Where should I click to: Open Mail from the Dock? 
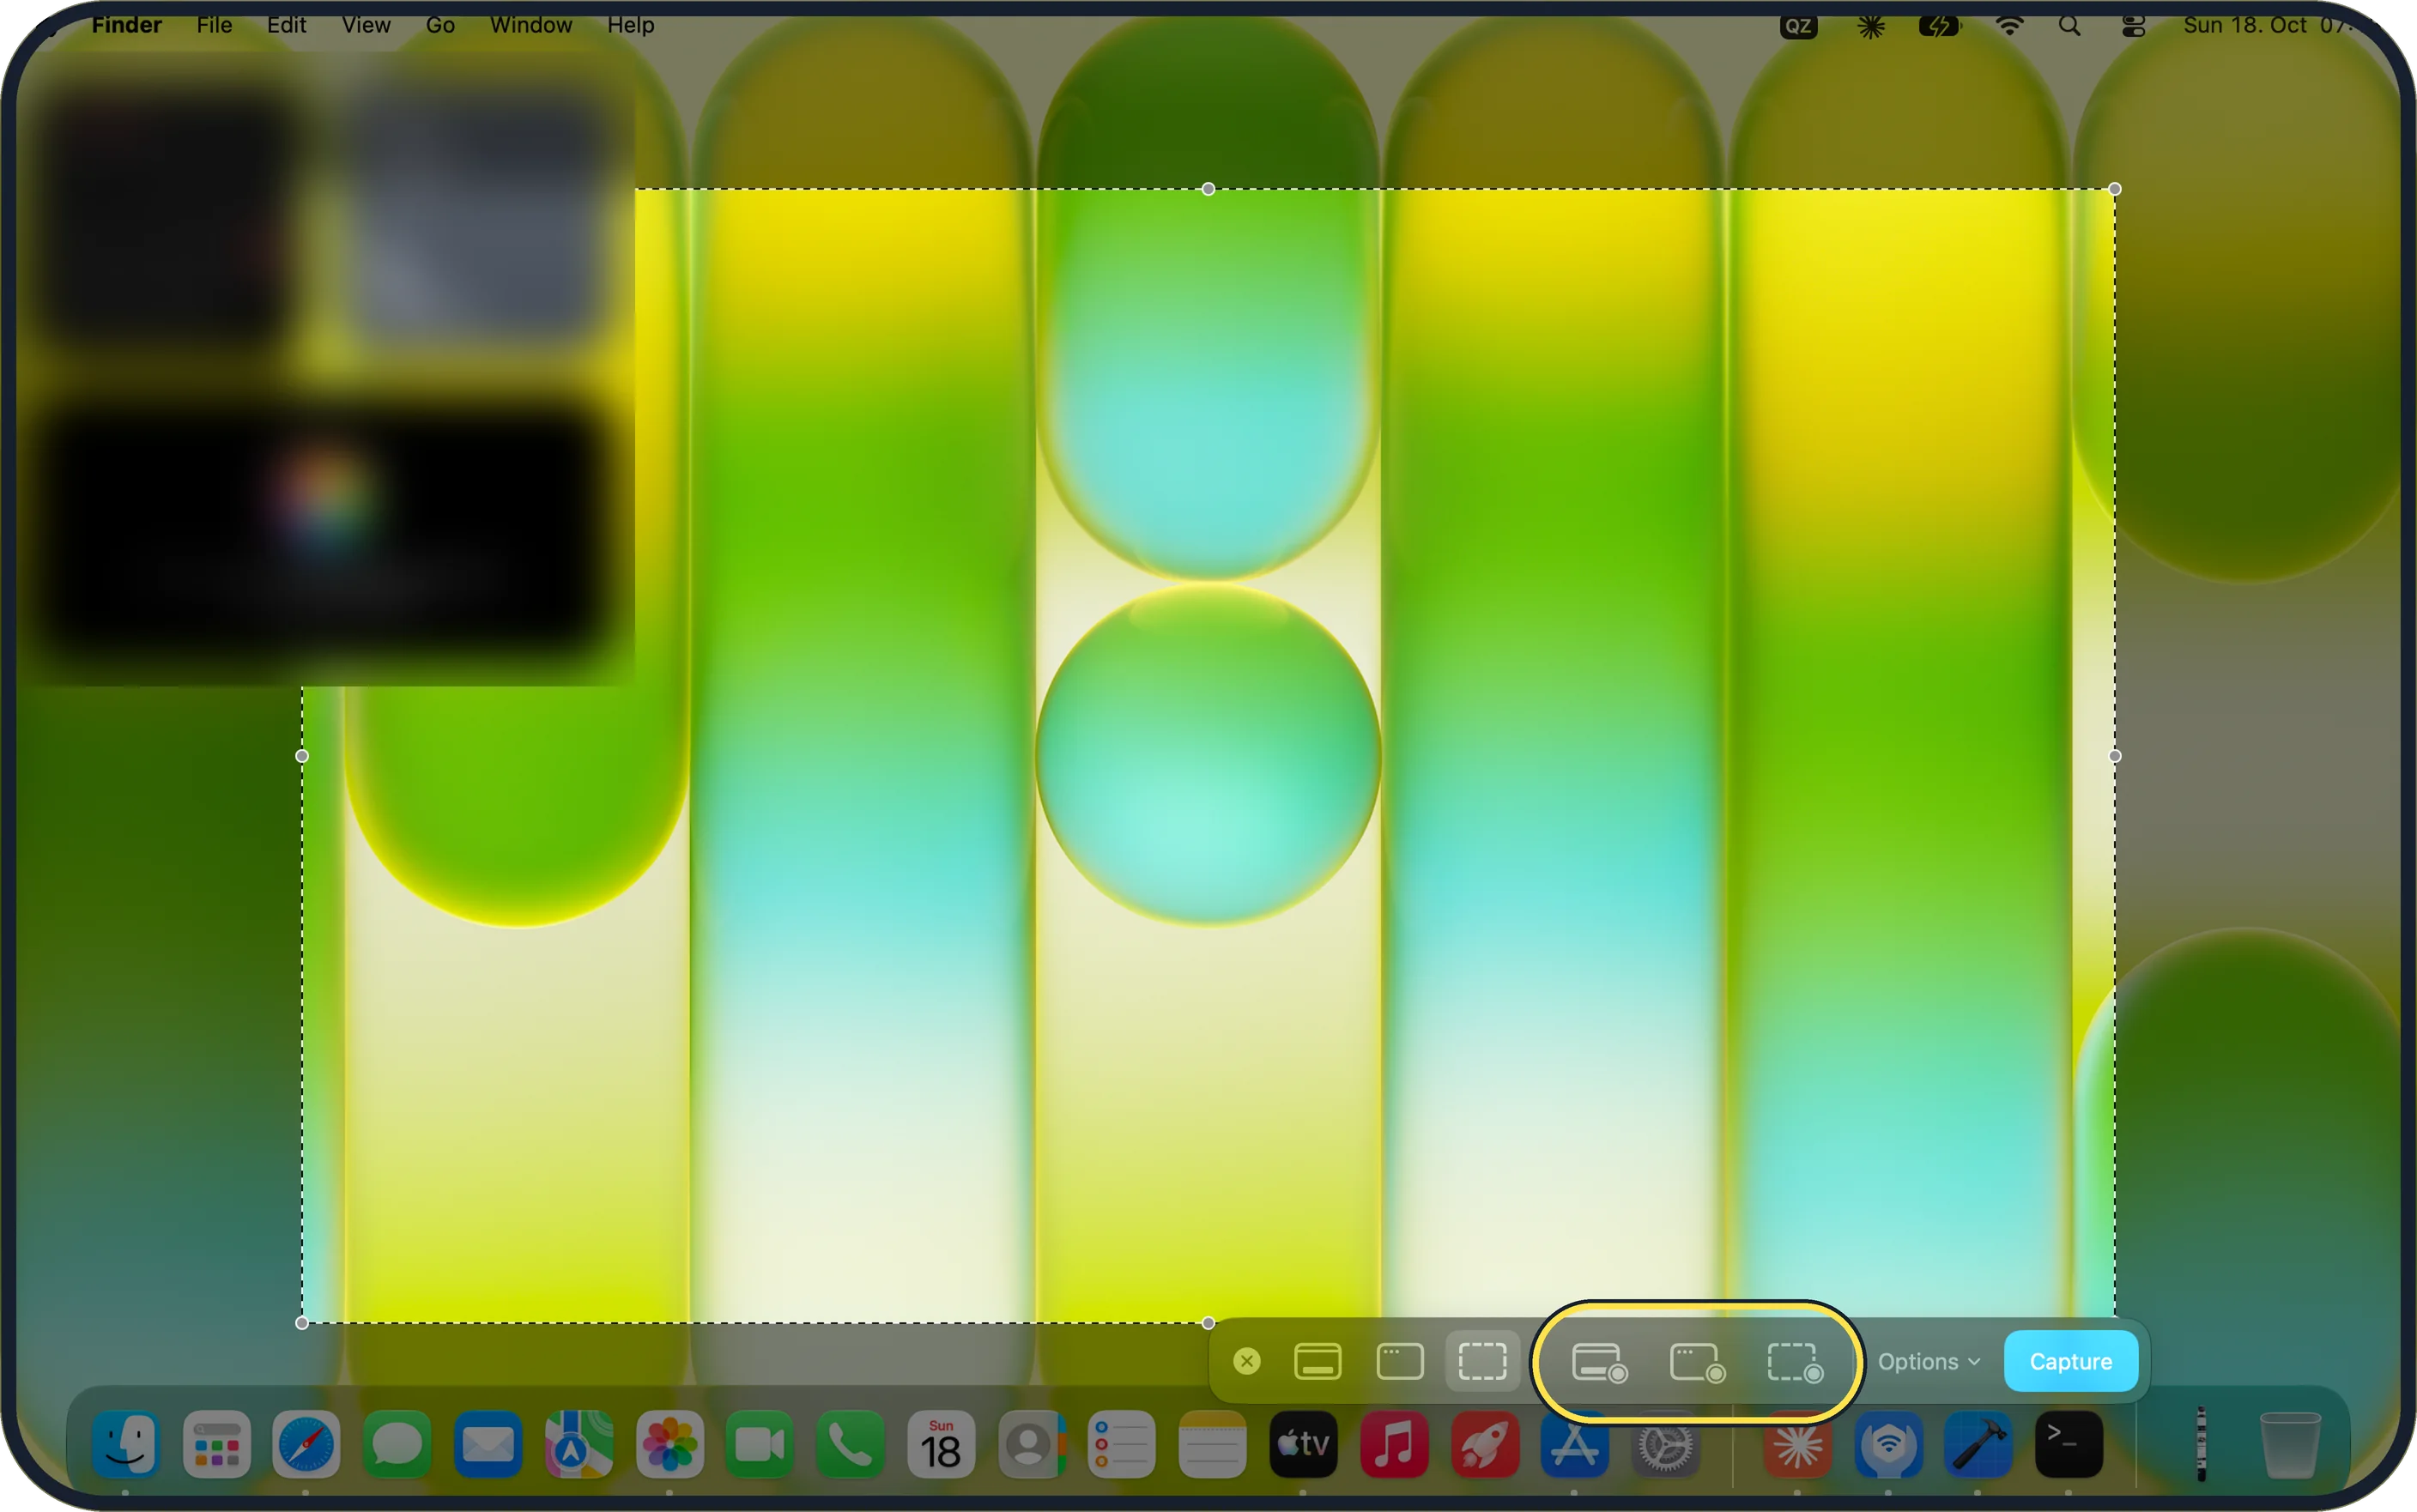(488, 1444)
